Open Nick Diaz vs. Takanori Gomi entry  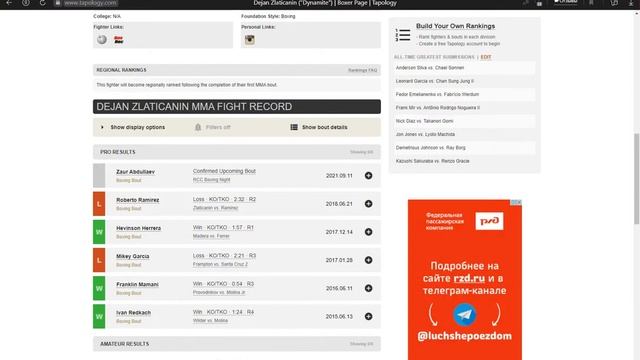coord(424,121)
